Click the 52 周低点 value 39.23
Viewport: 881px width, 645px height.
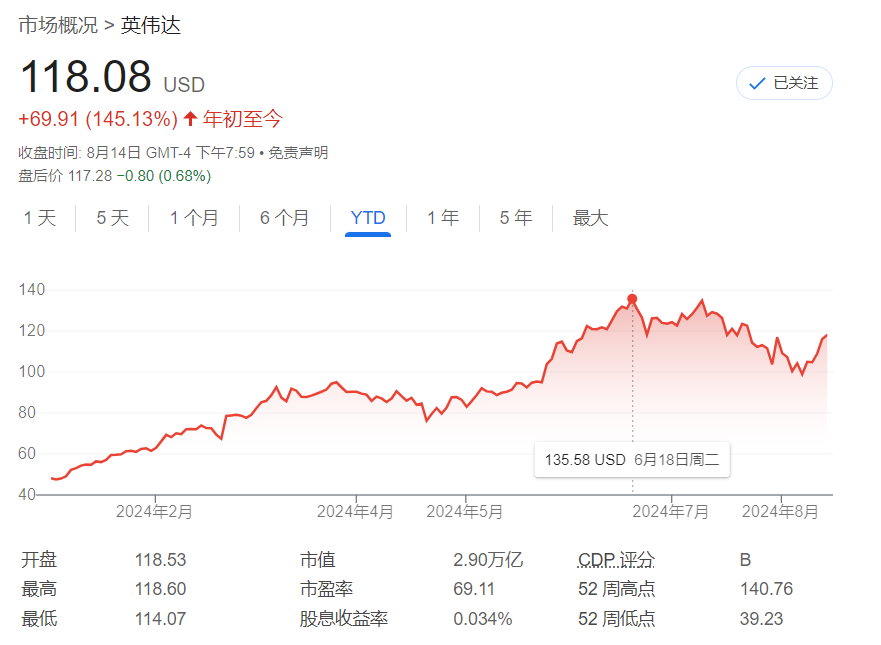click(761, 619)
